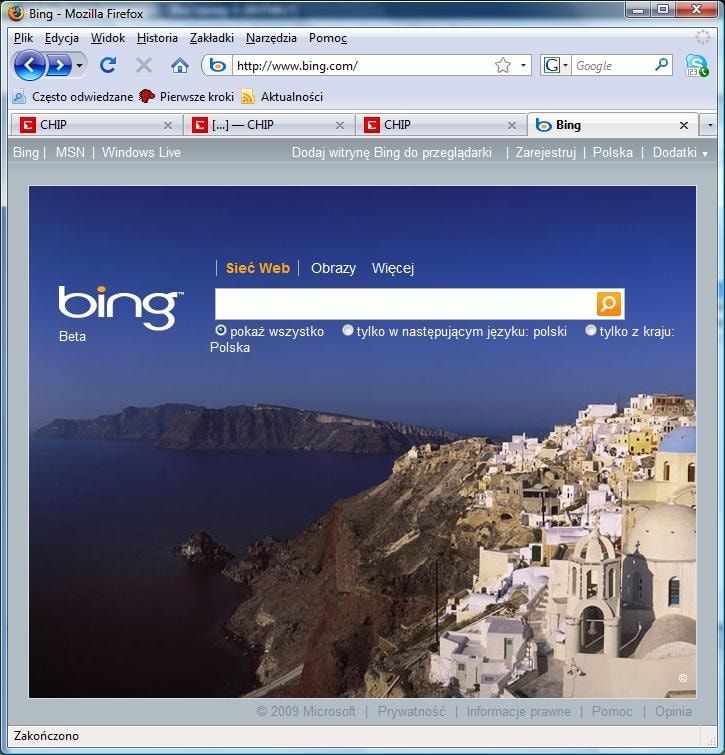
Task: Open the Prywatność footer link
Action: 412,711
